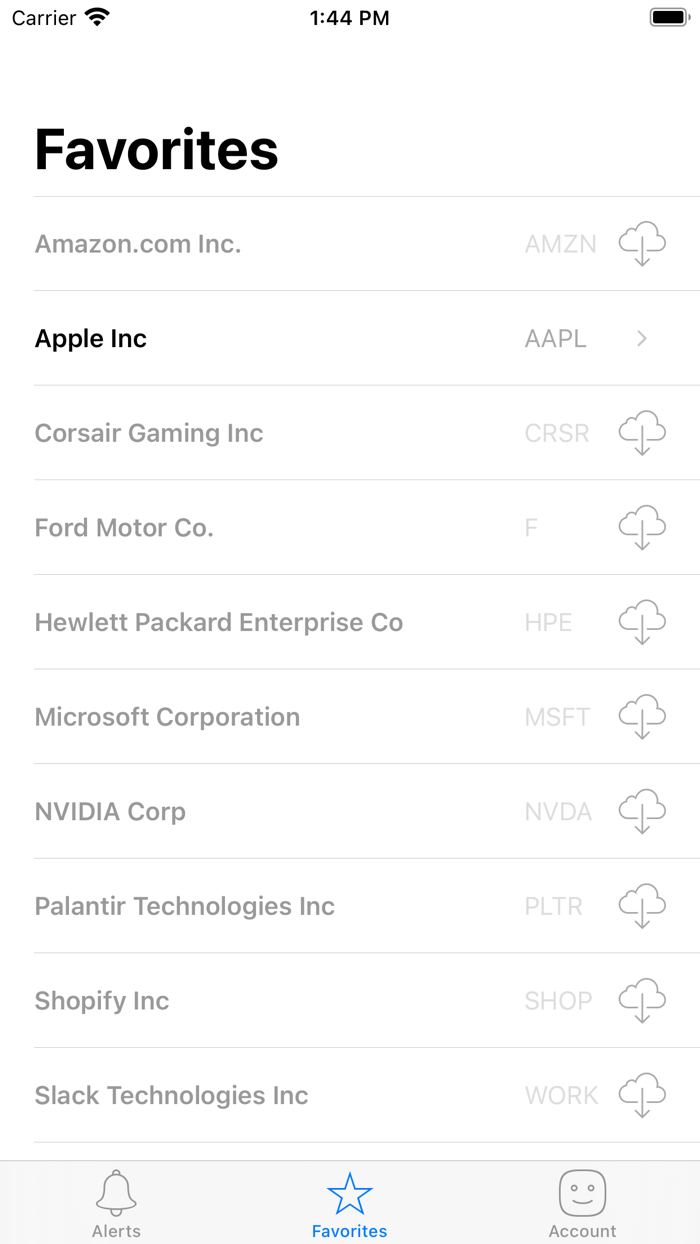Image resolution: width=700 pixels, height=1244 pixels.
Task: Download Slack Technologies Inc data
Action: pyautogui.click(x=641, y=1095)
